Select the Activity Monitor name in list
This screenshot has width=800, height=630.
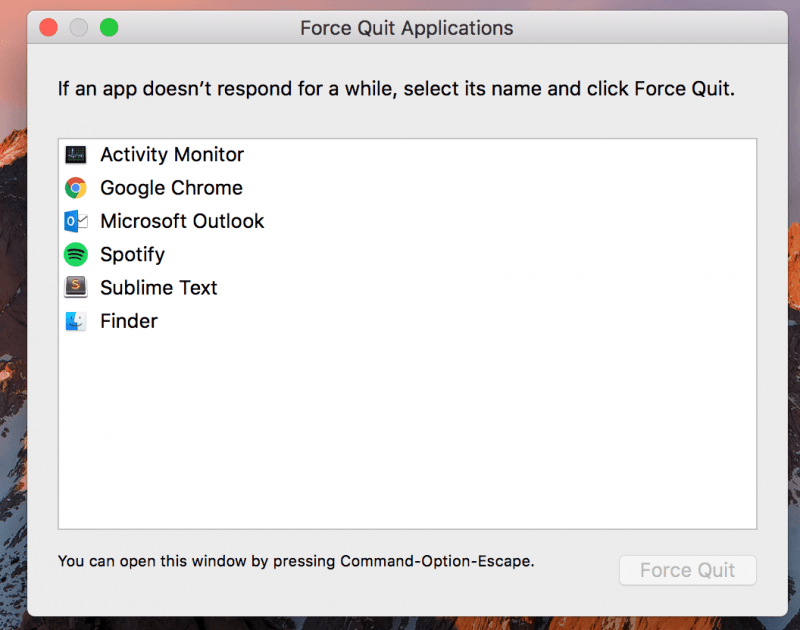coord(172,155)
